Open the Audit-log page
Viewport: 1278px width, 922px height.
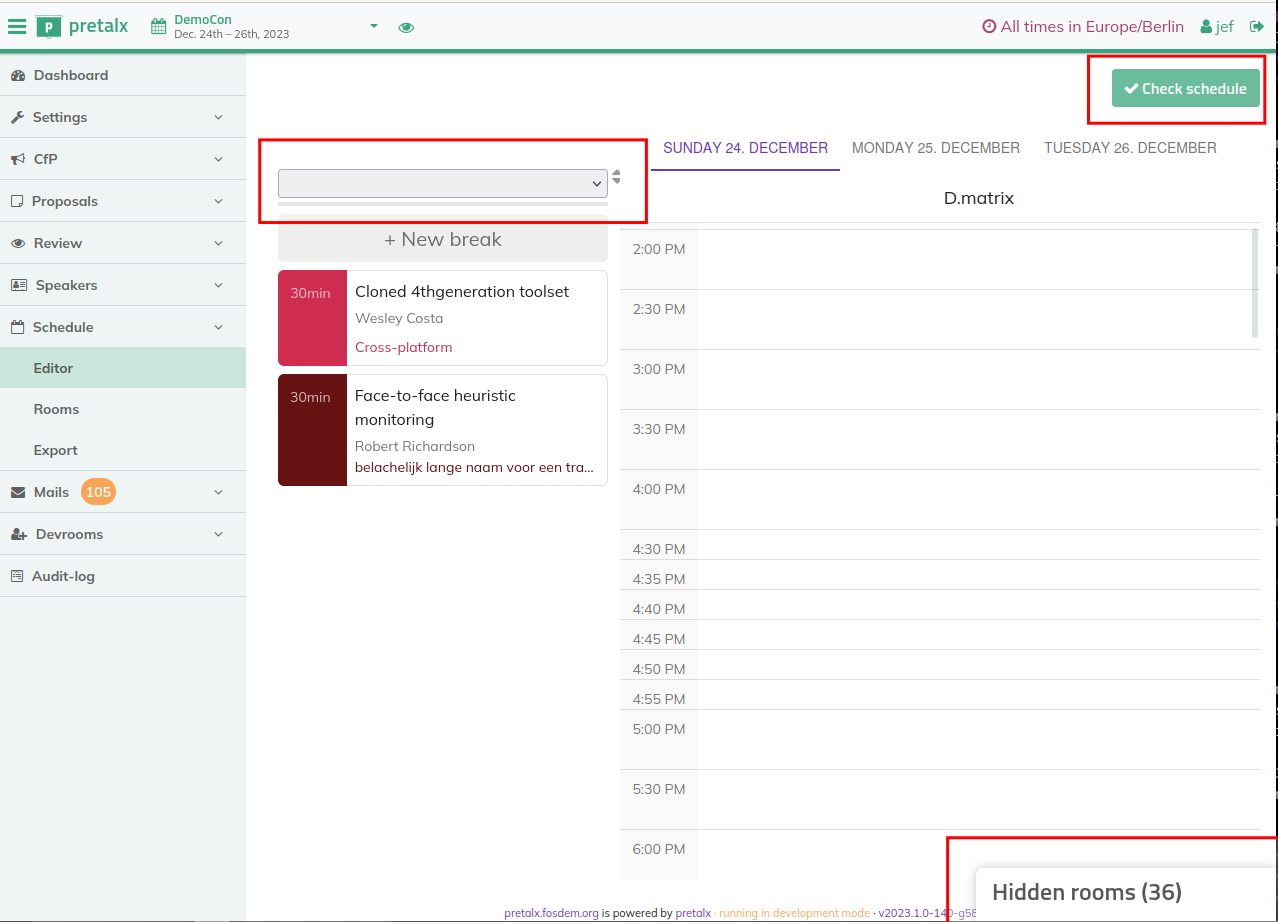[63, 576]
